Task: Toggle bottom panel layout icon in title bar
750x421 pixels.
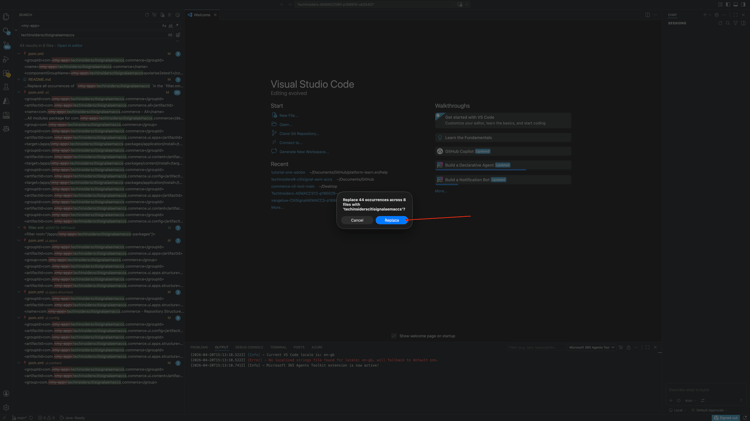Action: [736, 4]
